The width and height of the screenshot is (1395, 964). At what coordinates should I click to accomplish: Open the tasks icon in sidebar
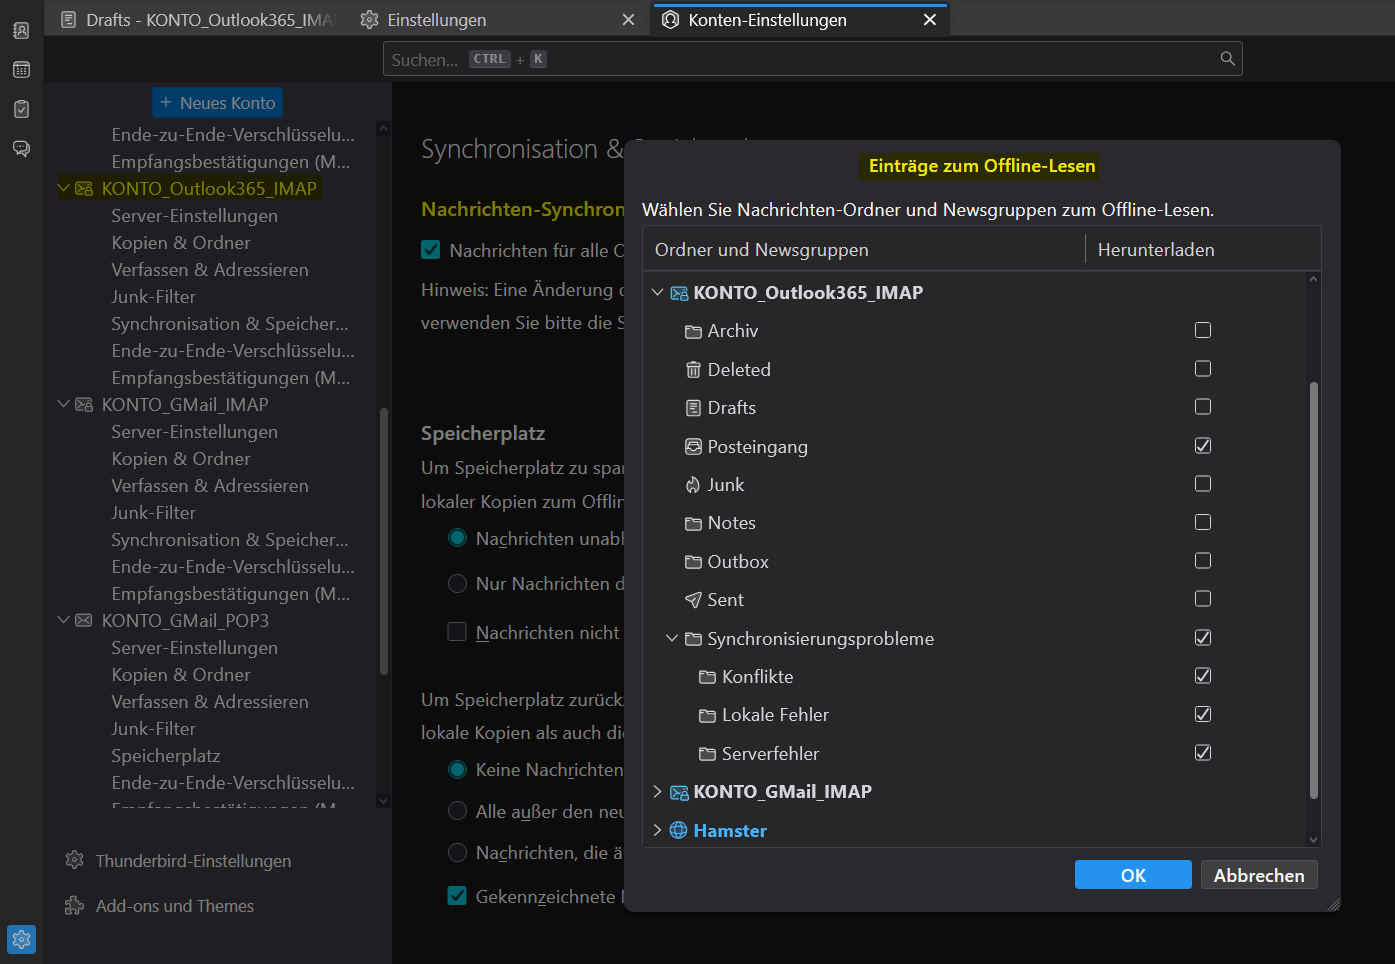tap(21, 109)
